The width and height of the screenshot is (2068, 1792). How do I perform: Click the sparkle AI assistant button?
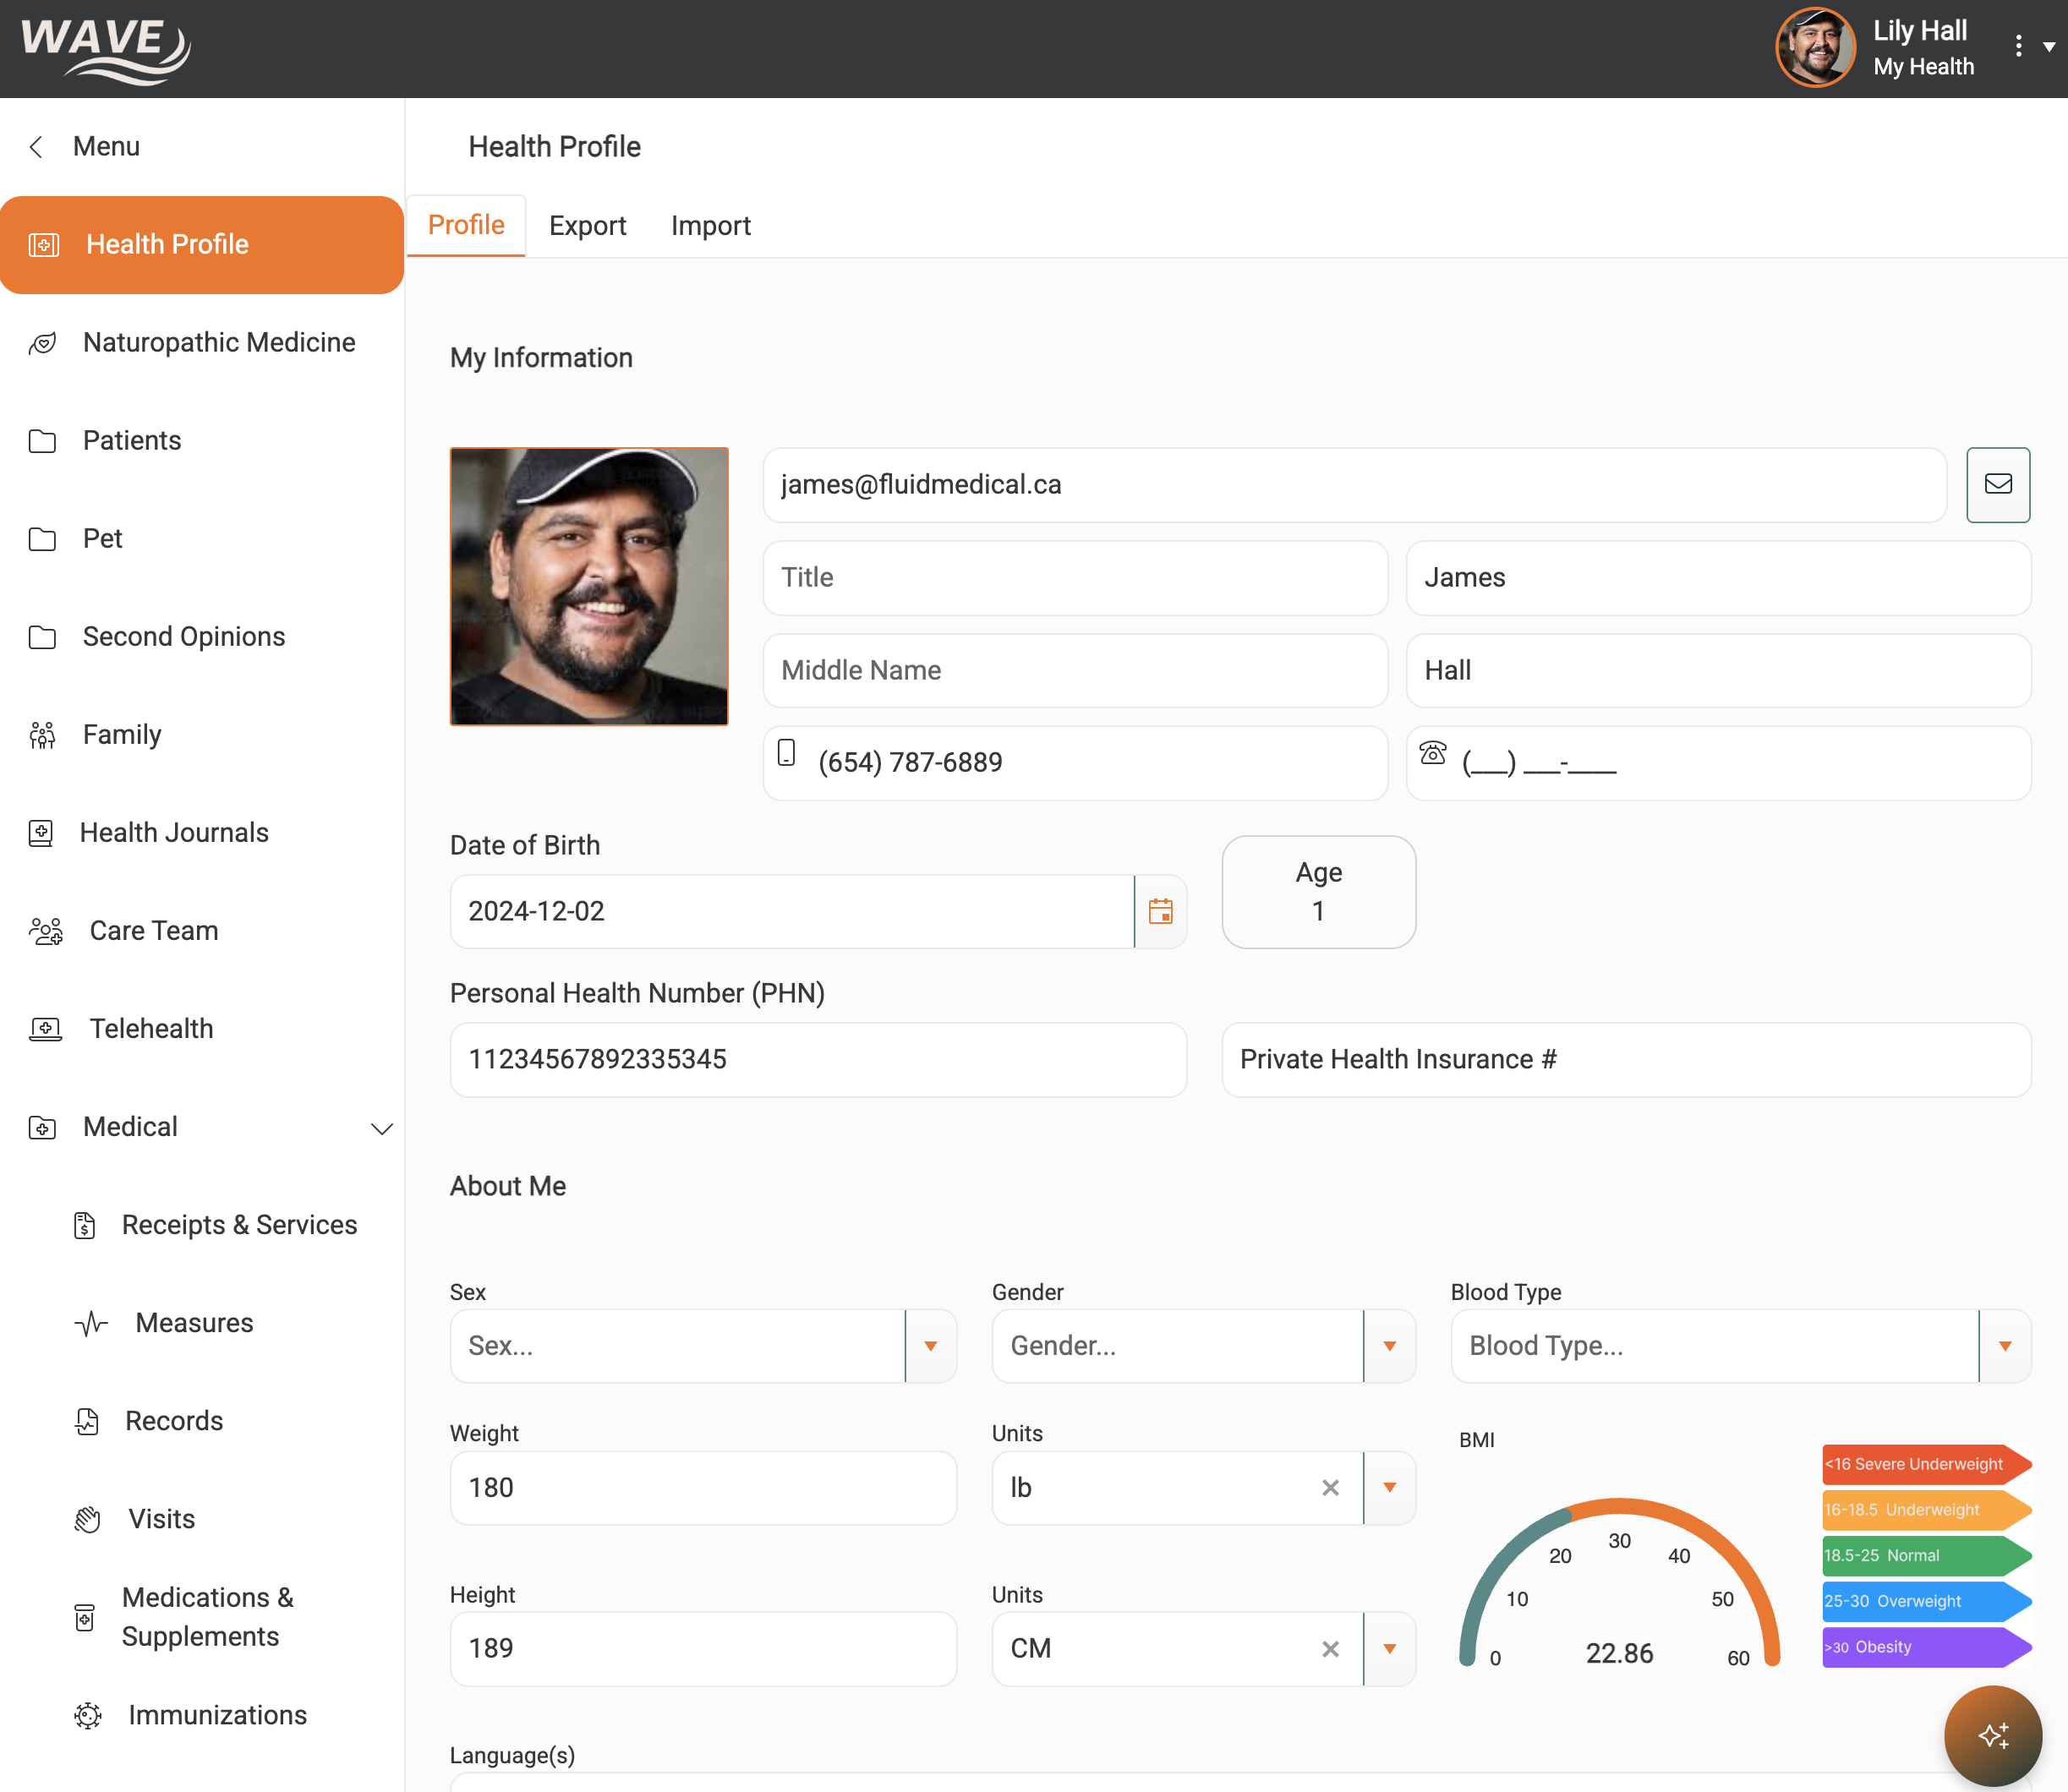coord(1992,1735)
